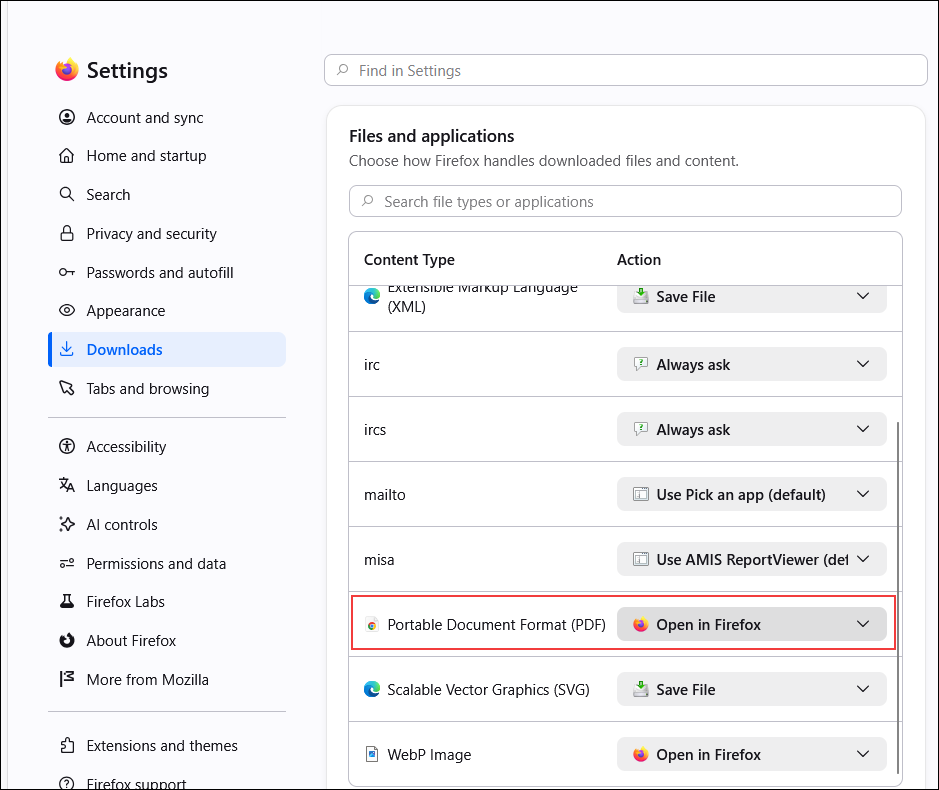The width and height of the screenshot is (939, 790).
Task: Open the PDF Open in Firefox dropdown
Action: (x=752, y=624)
